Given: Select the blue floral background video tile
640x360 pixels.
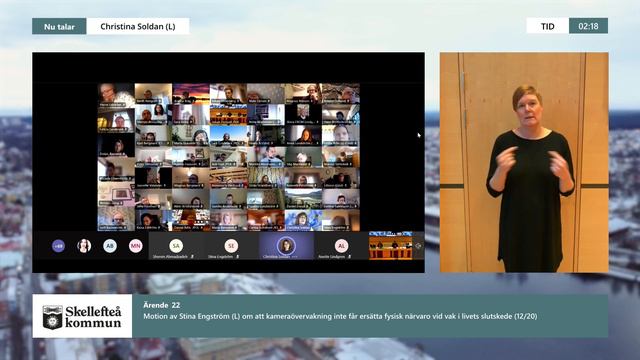Looking at the screenshot, I should (x=303, y=220).
